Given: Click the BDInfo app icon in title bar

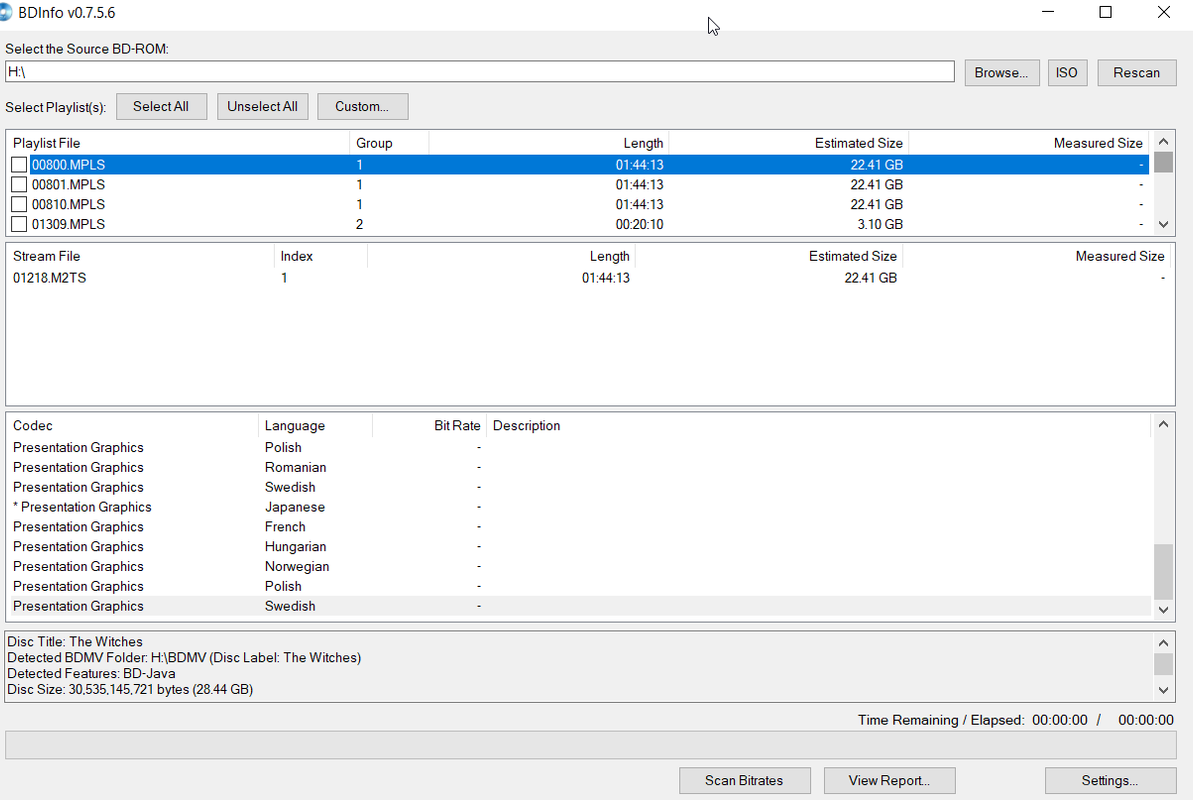Looking at the screenshot, I should pyautogui.click(x=5, y=12).
